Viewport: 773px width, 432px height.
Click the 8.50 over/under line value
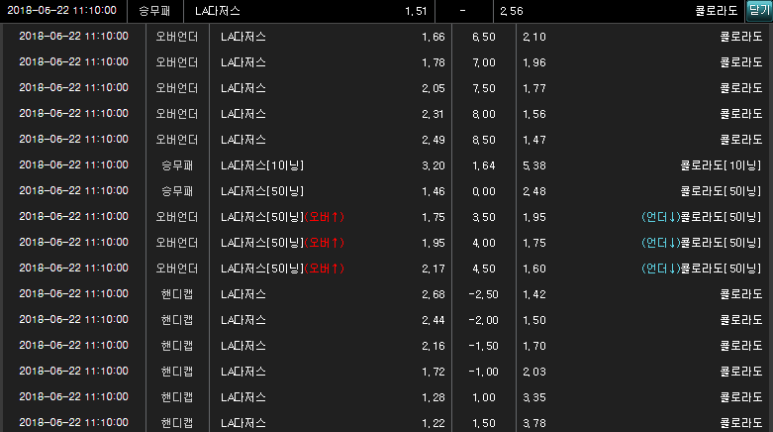pos(484,140)
